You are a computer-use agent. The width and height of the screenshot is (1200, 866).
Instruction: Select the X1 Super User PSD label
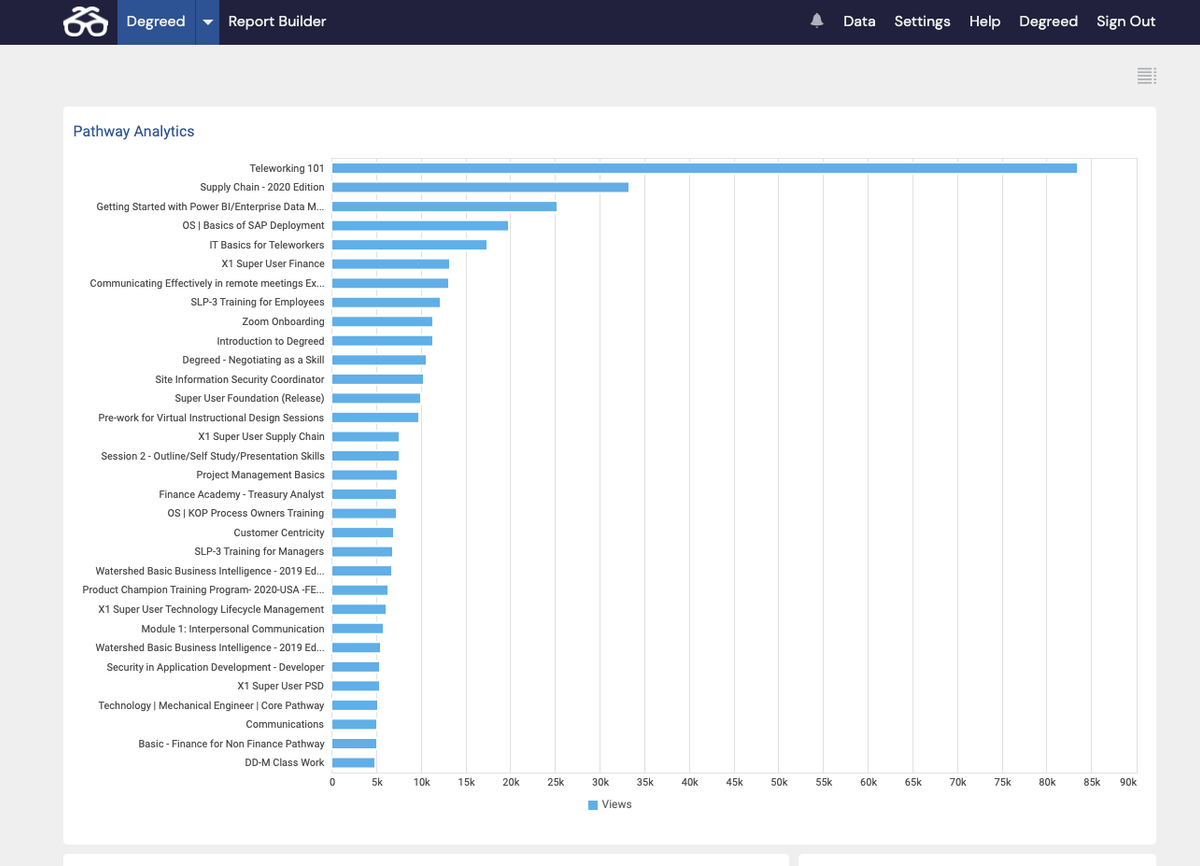click(281, 686)
